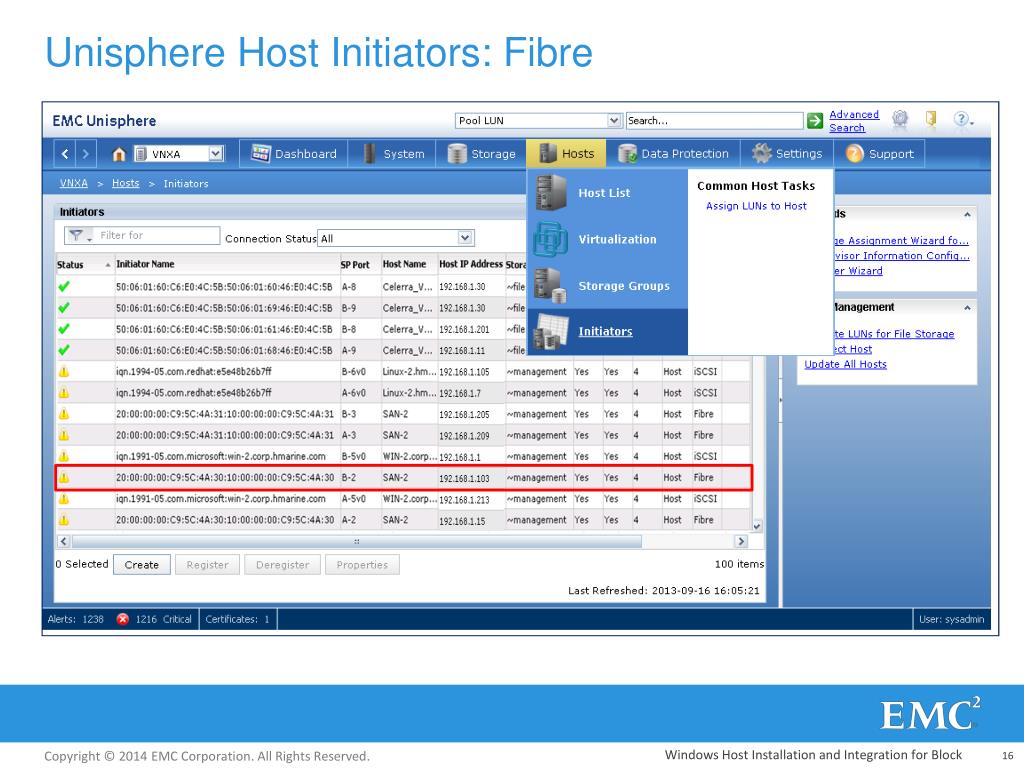
Task: Click the Storage Groups icon
Action: [550, 286]
